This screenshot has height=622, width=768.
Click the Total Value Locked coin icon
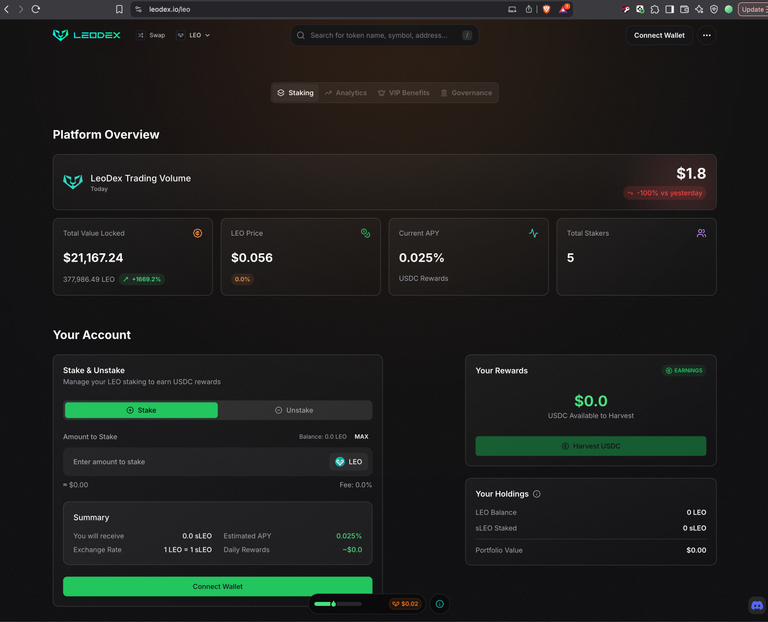197,233
